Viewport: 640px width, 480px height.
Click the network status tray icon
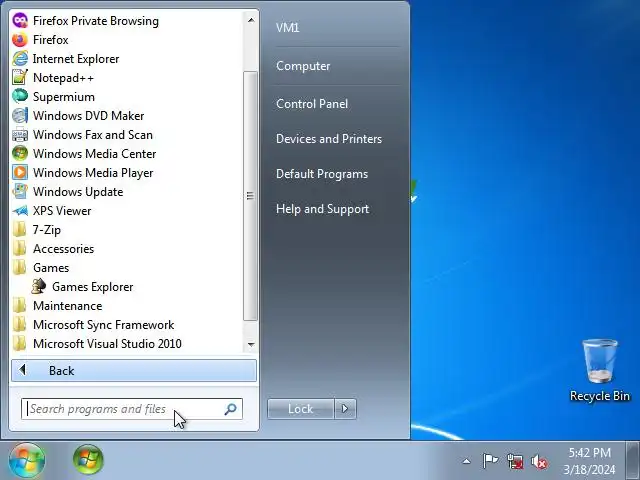(515, 461)
